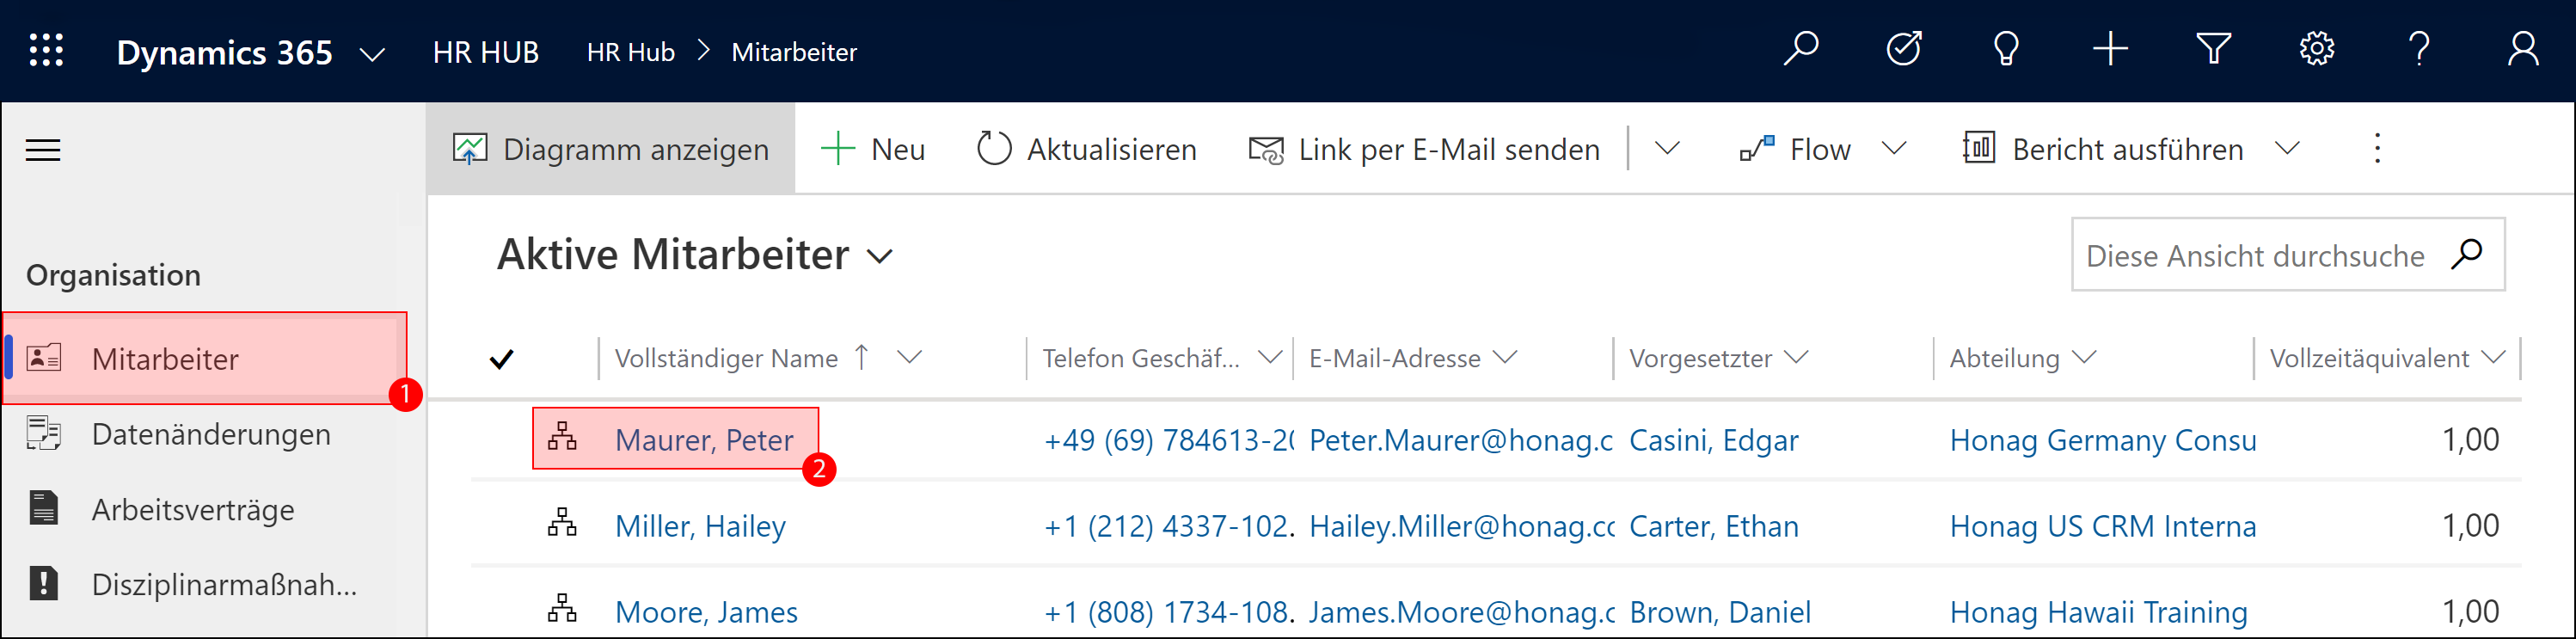Click the search magnifier in top bar
Viewport: 2576px width, 639px height.
(1801, 49)
